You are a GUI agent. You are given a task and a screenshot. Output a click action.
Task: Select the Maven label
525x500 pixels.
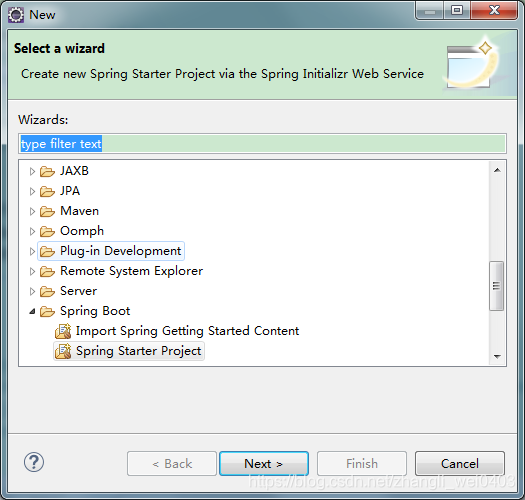(80, 211)
